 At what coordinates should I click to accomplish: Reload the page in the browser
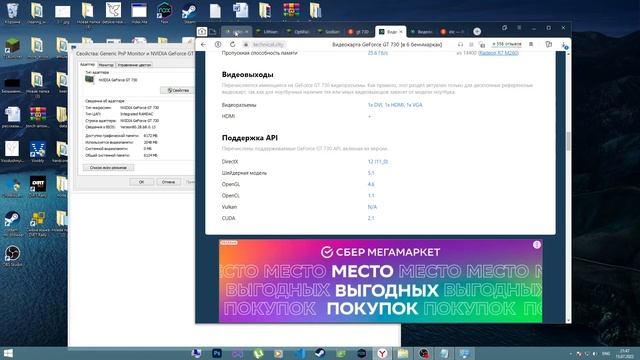pos(232,44)
